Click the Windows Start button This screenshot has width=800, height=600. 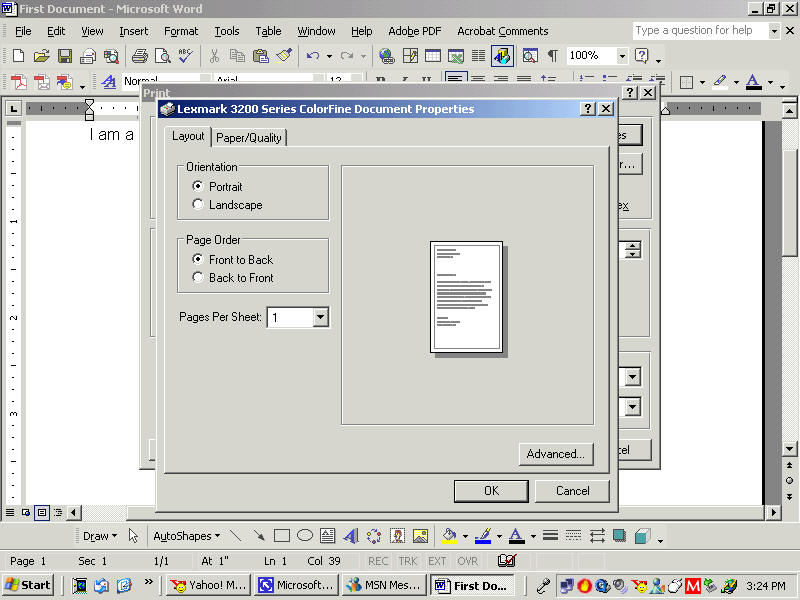tap(29, 585)
